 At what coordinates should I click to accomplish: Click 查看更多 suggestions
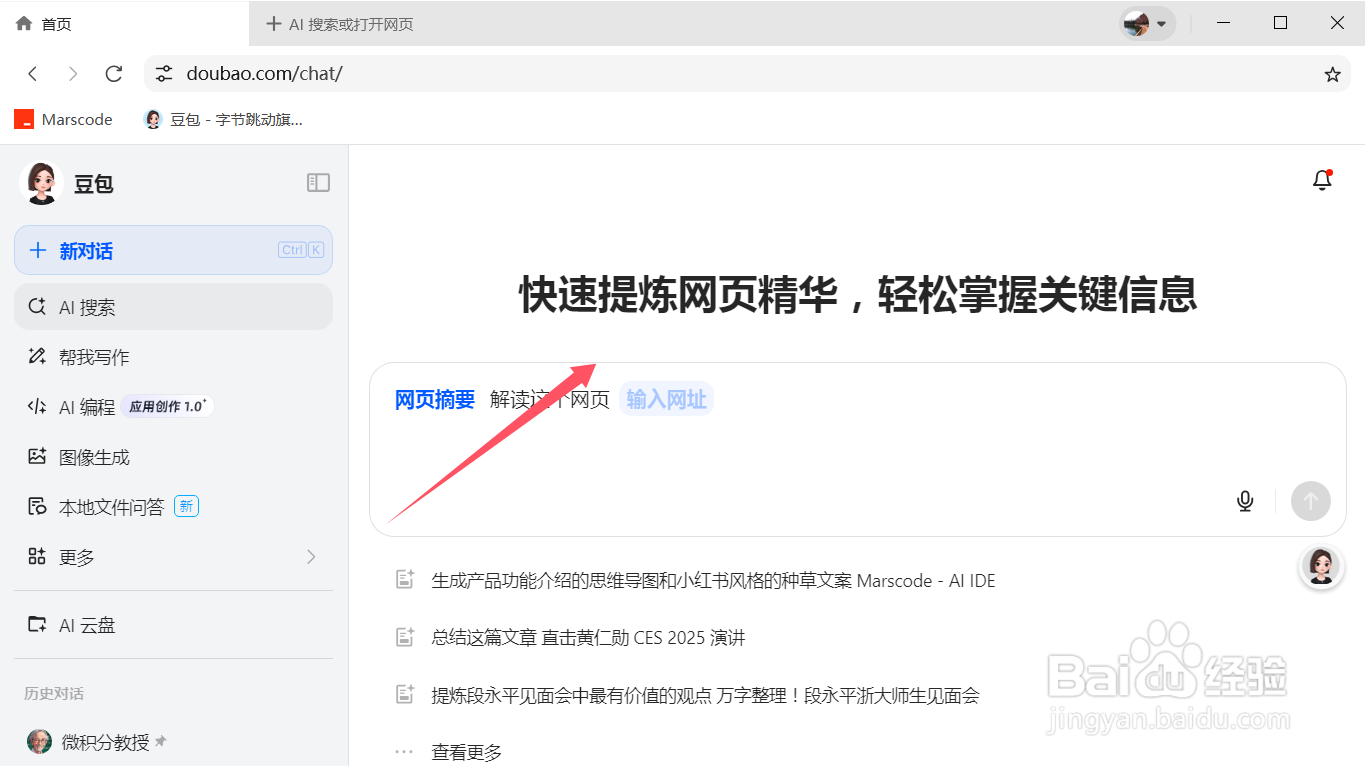click(467, 752)
